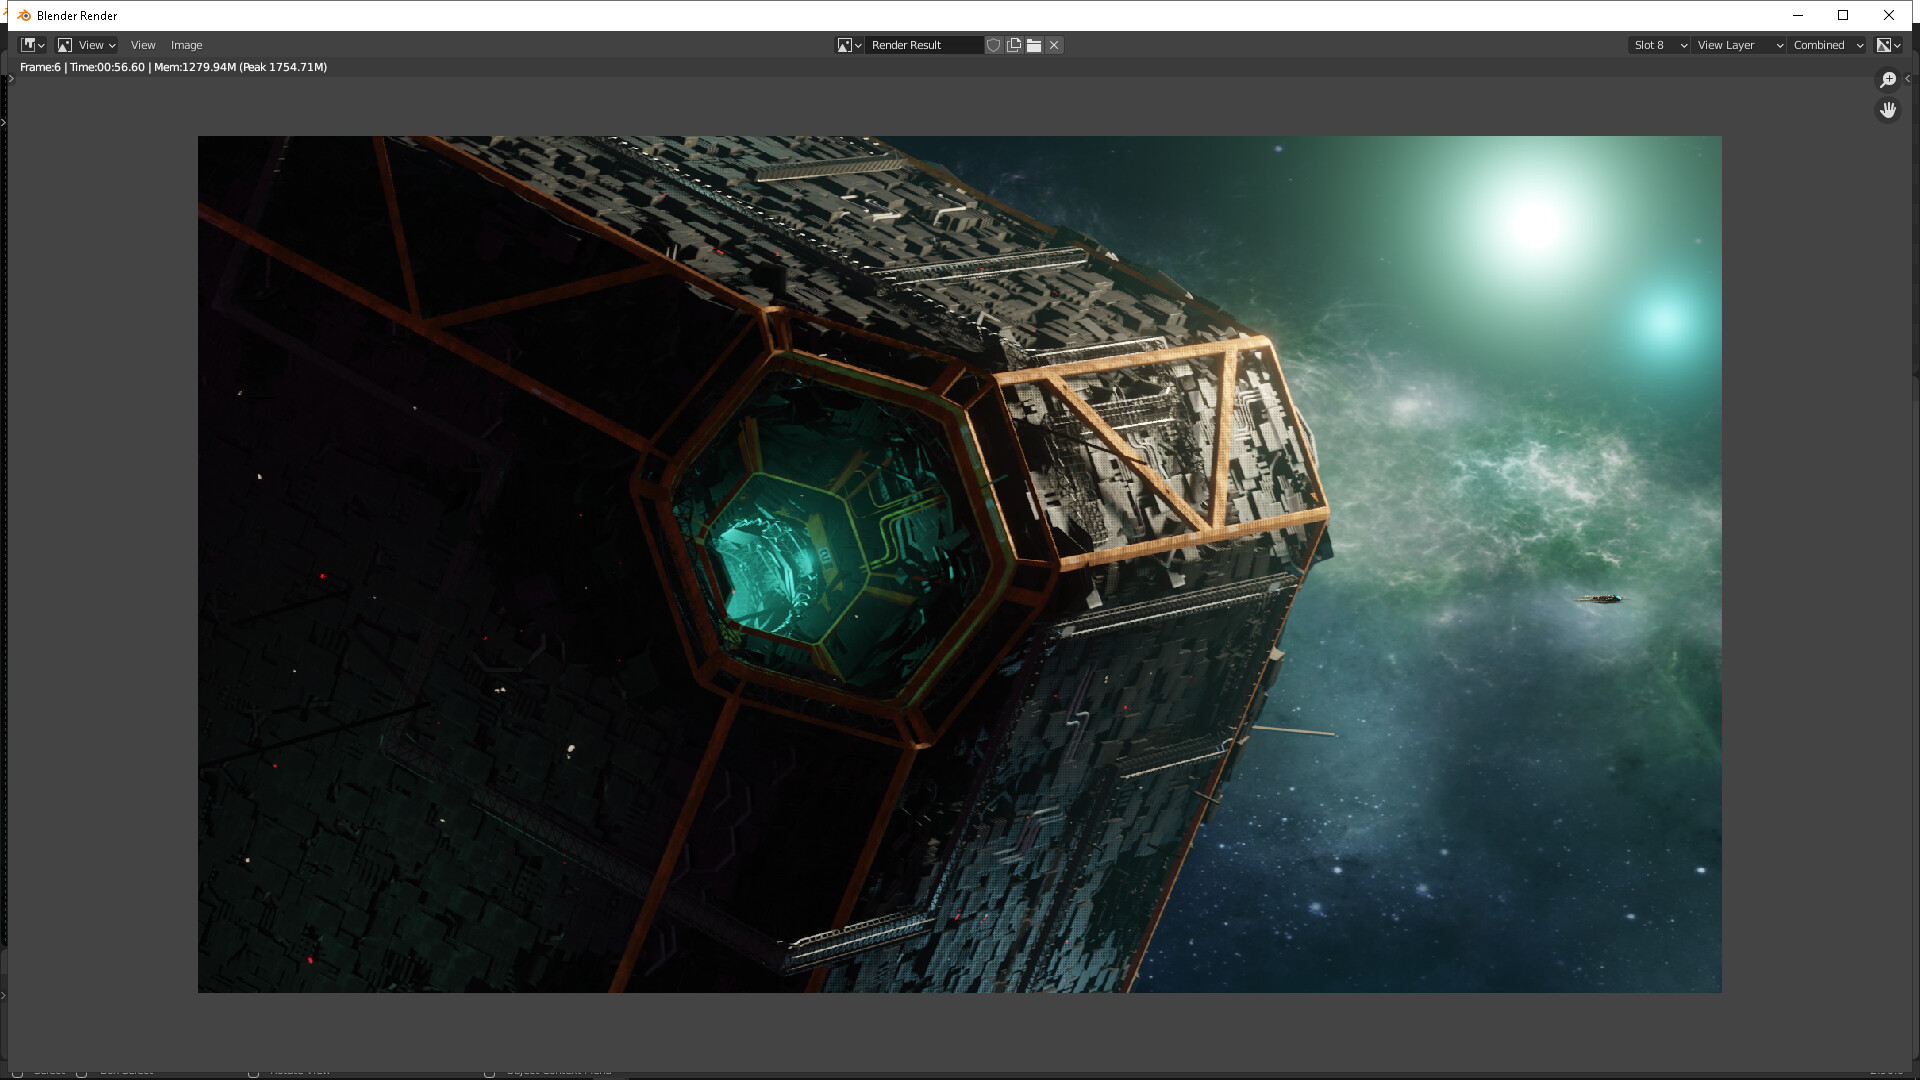Click the pan hand gizmo
The width and height of the screenshot is (1920, 1080).
1888,110
